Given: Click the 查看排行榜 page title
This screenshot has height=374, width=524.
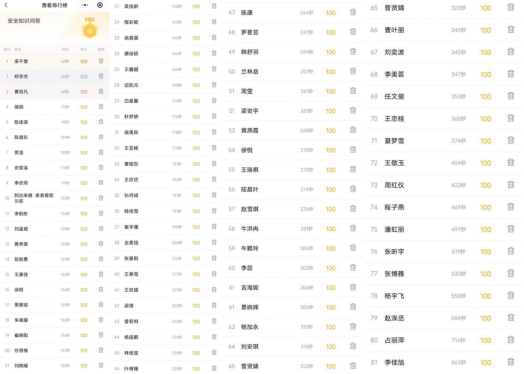Looking at the screenshot, I should point(54,5).
